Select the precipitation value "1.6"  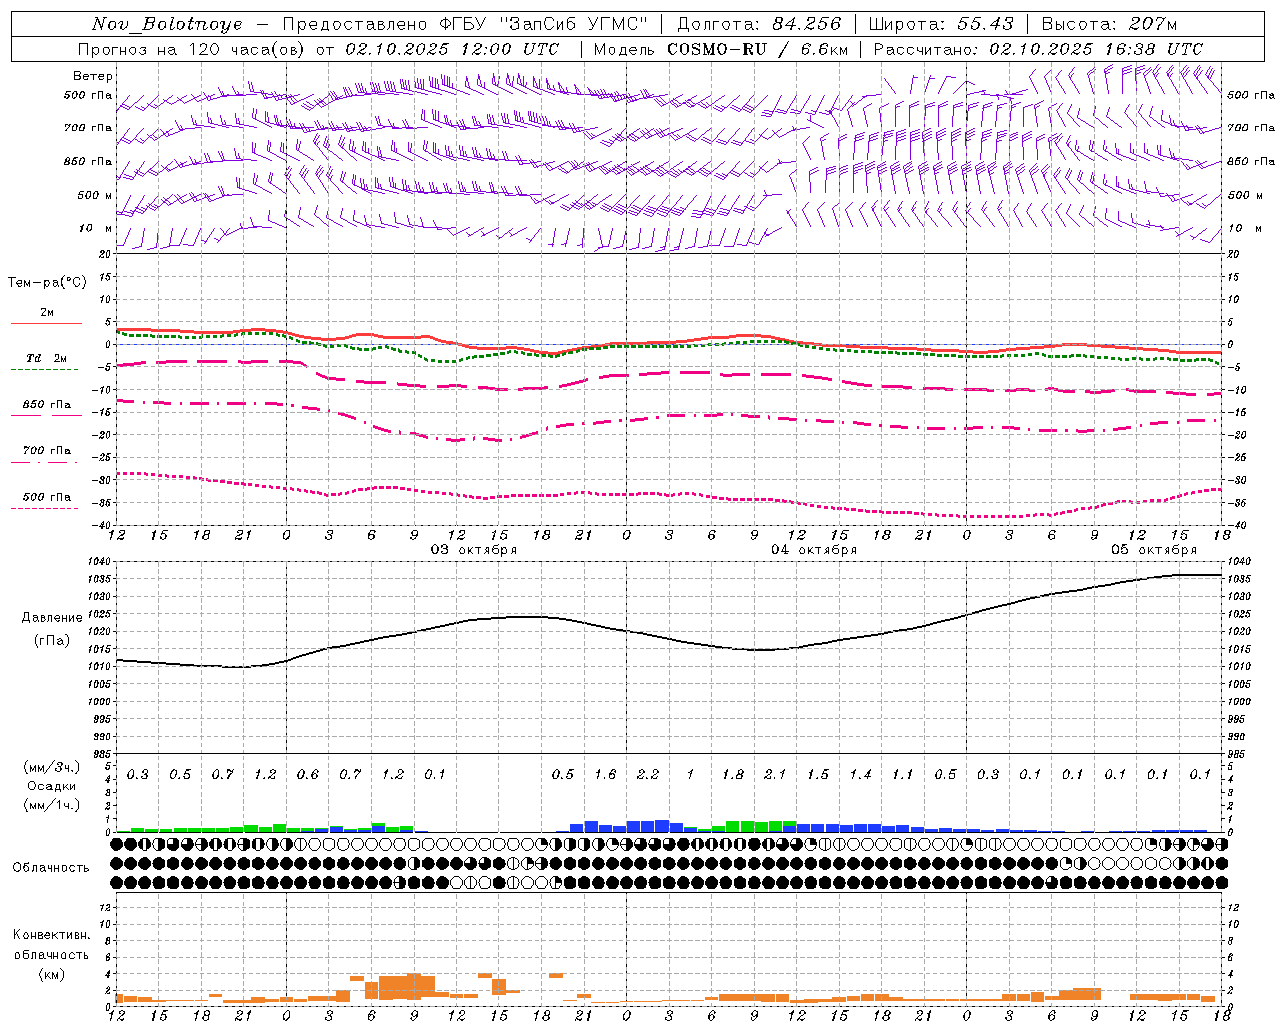pyautogui.click(x=605, y=774)
